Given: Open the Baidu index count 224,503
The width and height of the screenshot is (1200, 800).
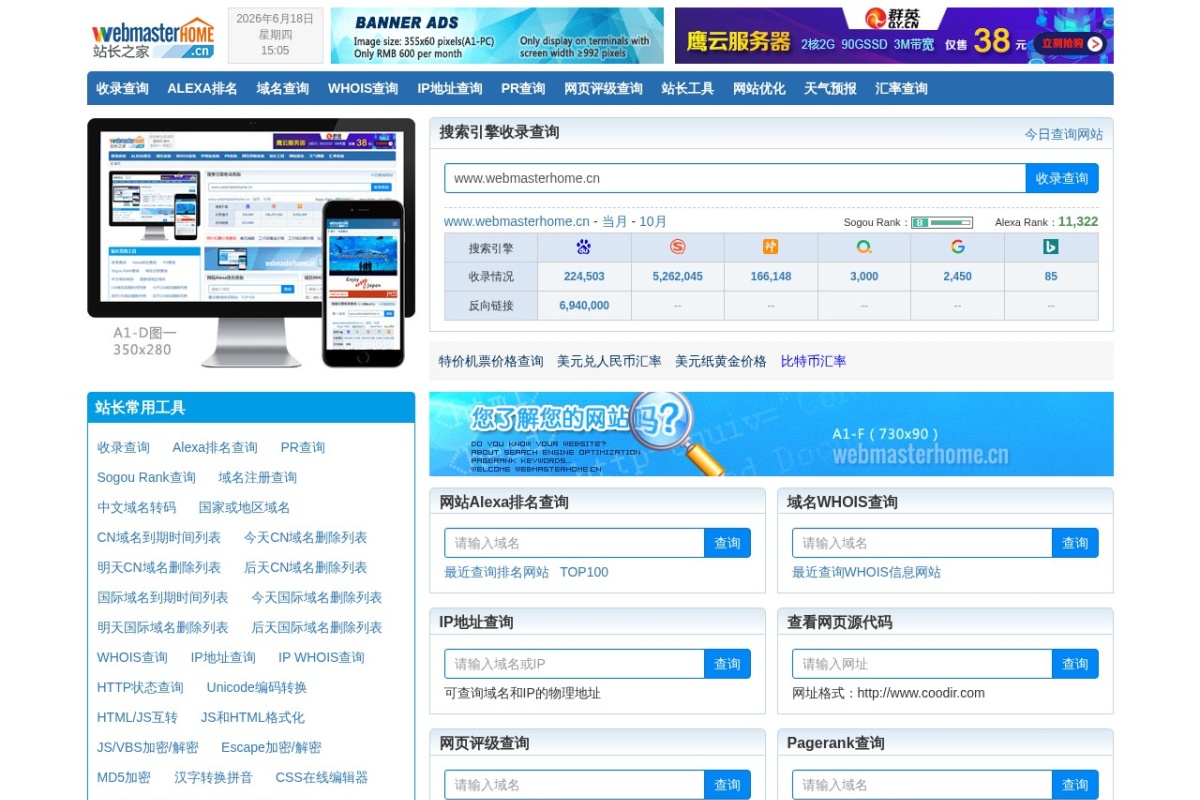Looking at the screenshot, I should [x=584, y=276].
